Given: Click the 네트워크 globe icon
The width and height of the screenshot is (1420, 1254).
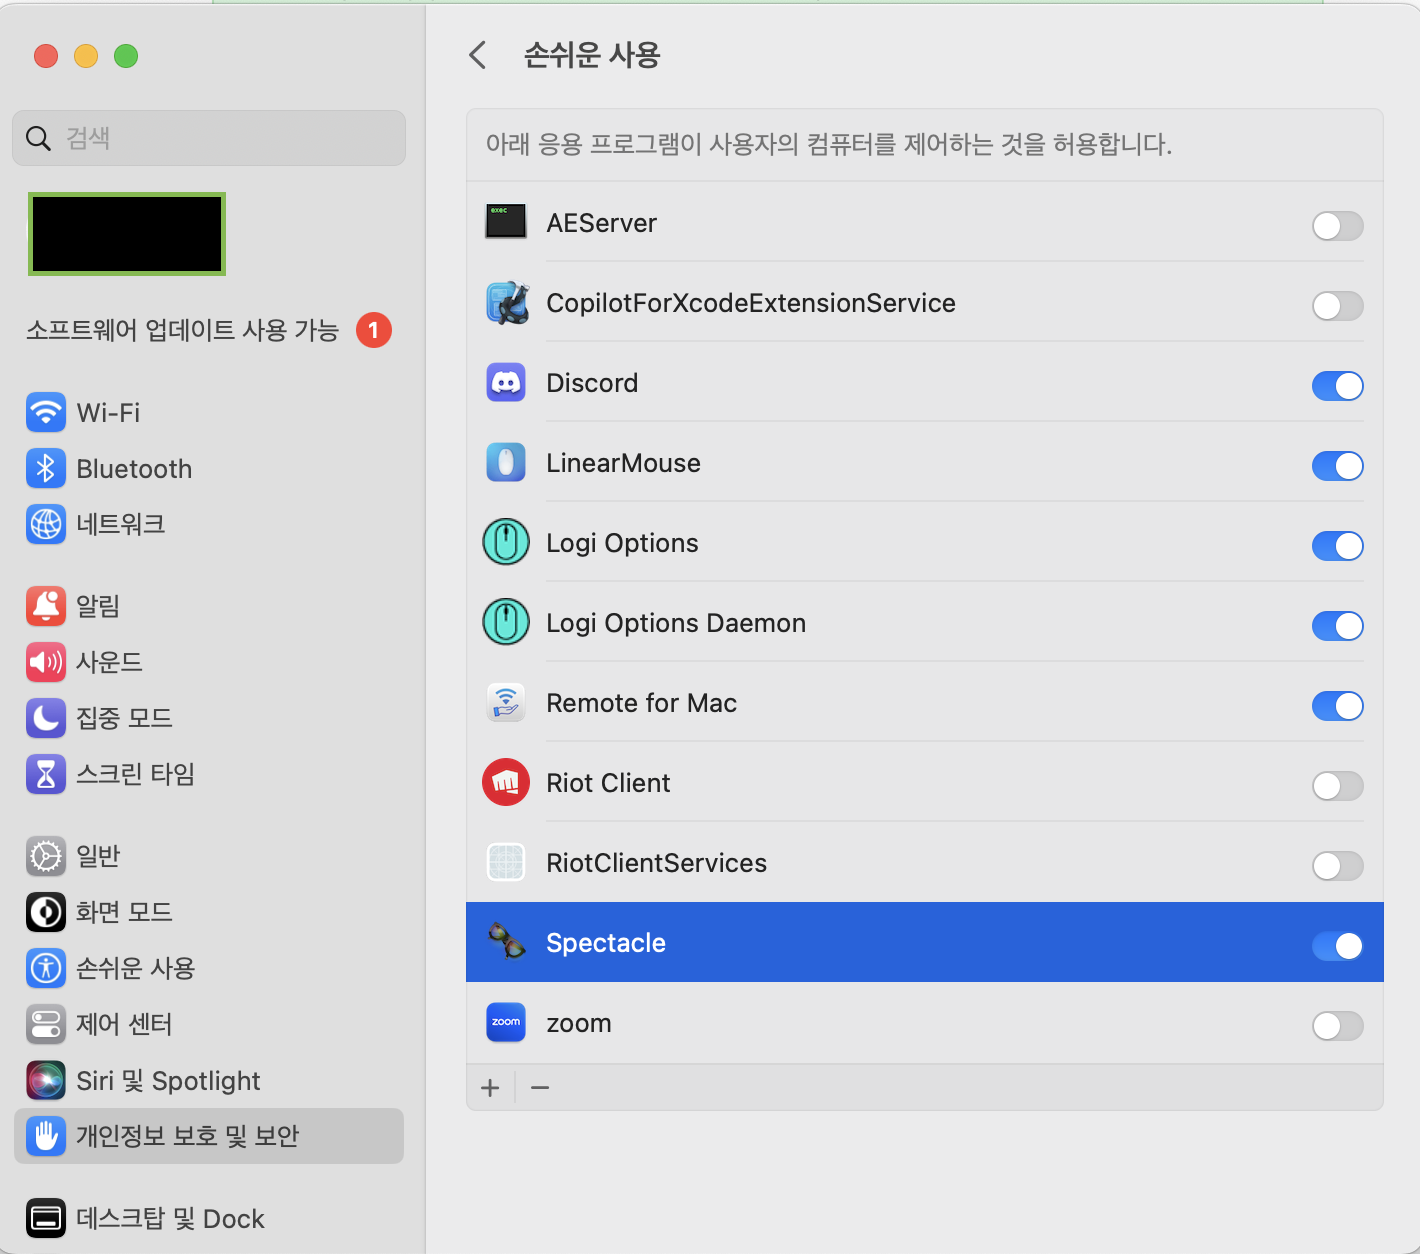Looking at the screenshot, I should (x=46, y=524).
